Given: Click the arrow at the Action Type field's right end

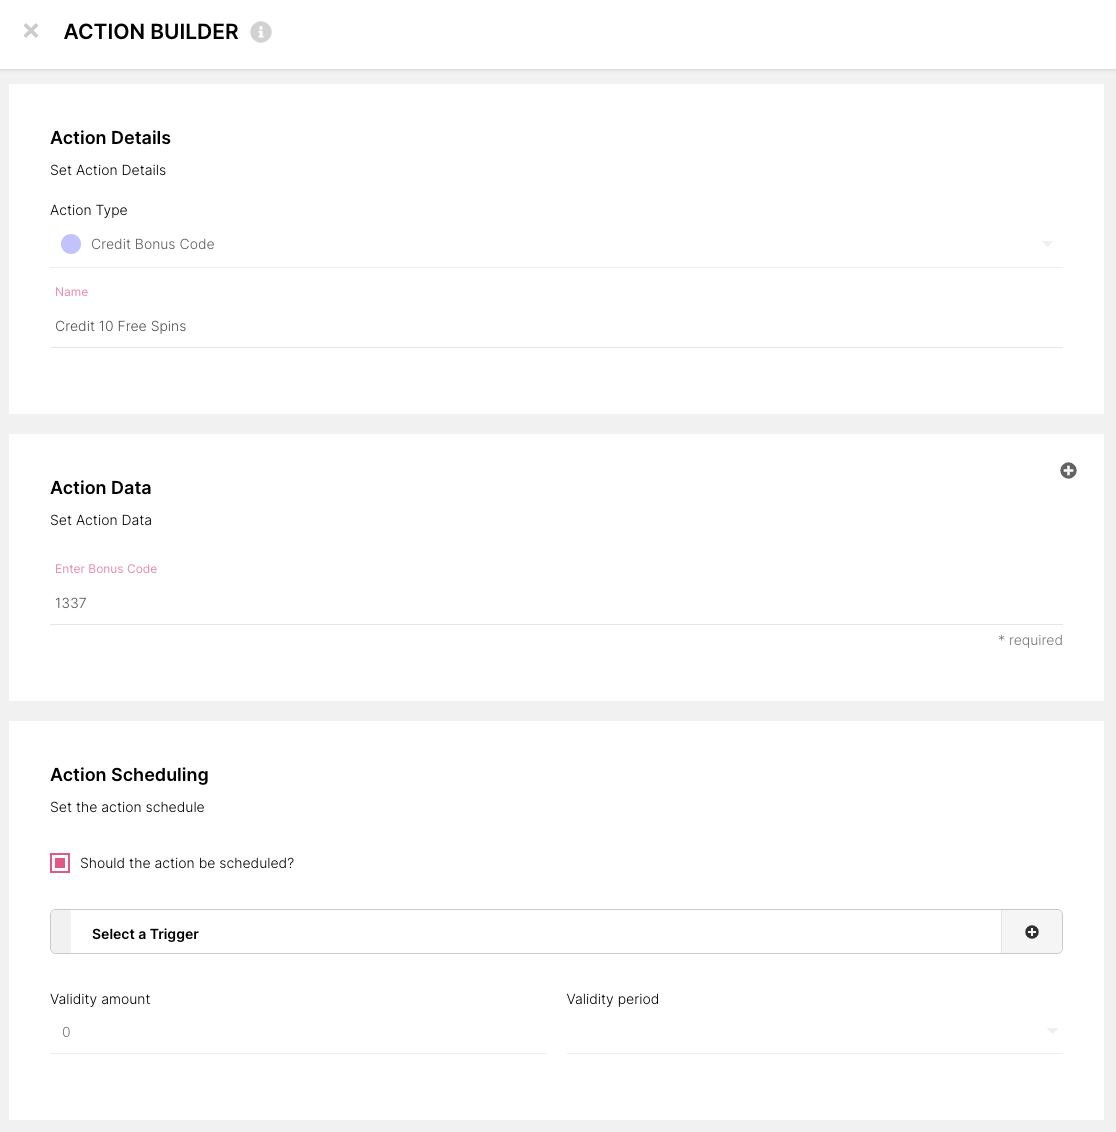Looking at the screenshot, I should [x=1047, y=244].
